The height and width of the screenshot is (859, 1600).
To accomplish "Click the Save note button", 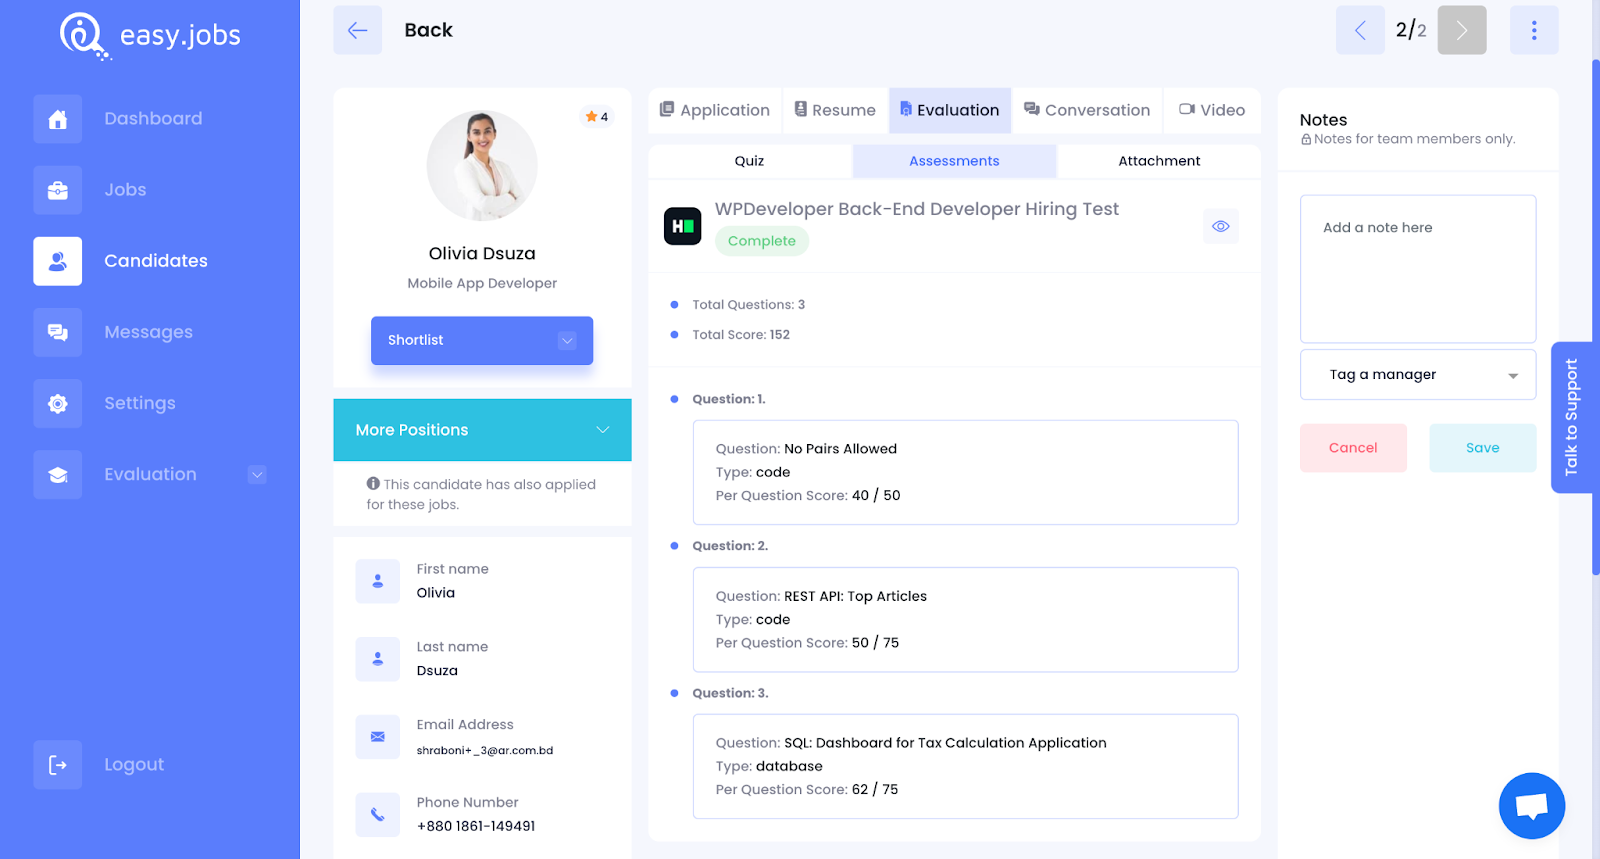I will (x=1483, y=448).
